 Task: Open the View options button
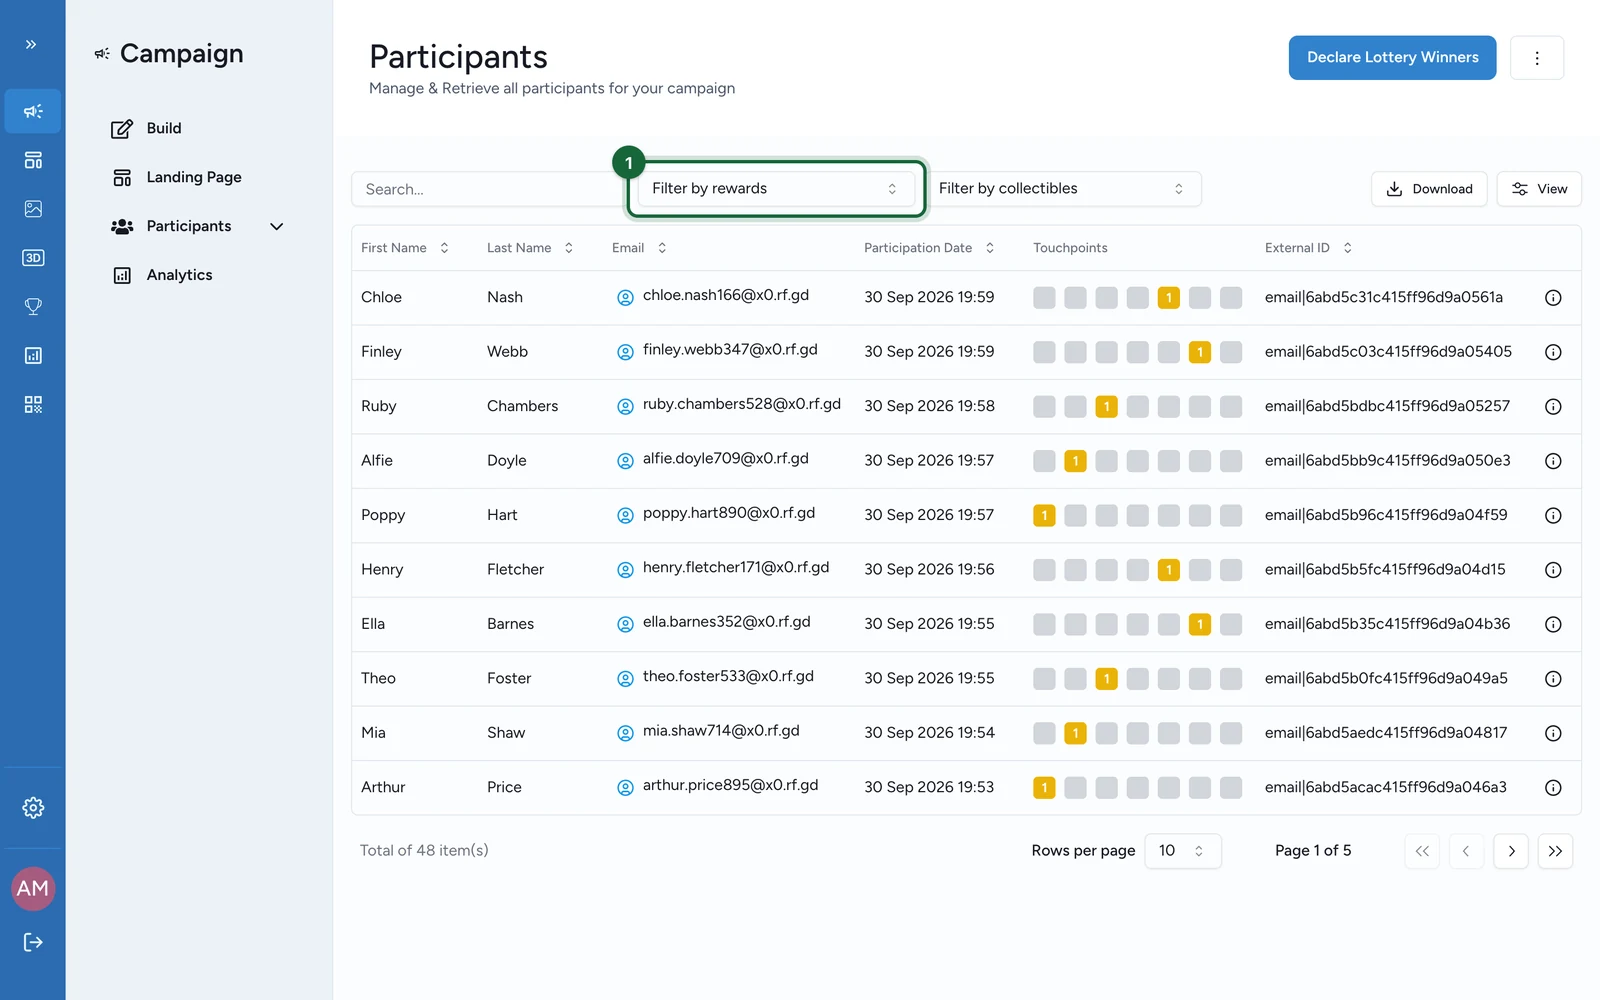pos(1539,189)
